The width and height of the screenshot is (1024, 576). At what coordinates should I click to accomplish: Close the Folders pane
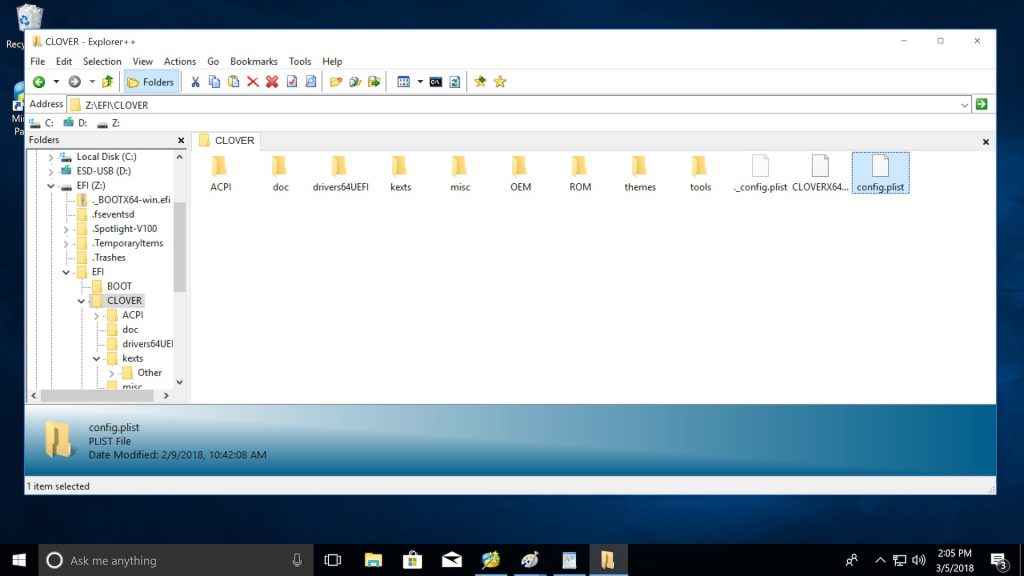[181, 140]
